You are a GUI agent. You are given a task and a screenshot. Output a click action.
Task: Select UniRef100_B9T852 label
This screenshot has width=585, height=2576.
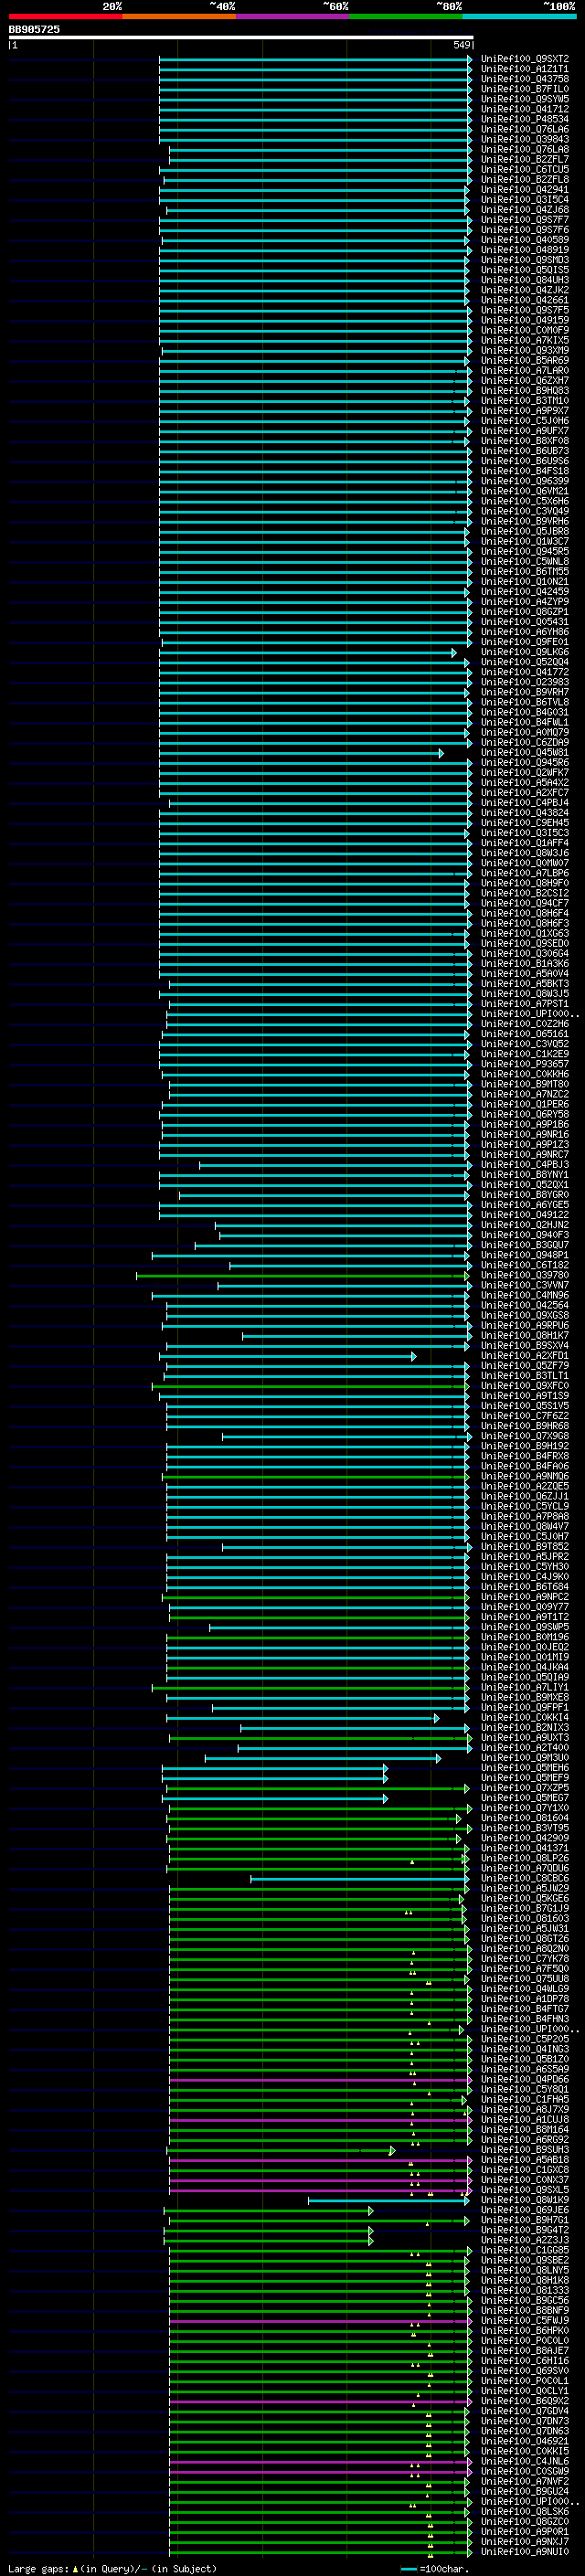[x=525, y=1546]
